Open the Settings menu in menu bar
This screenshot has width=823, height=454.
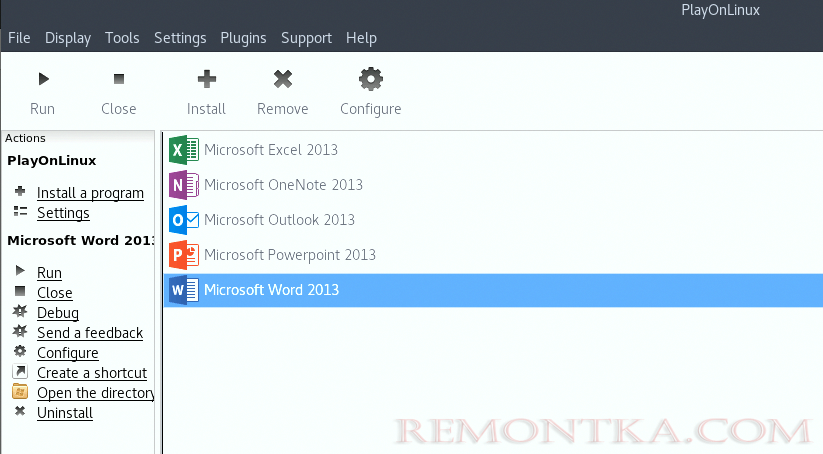tap(180, 38)
